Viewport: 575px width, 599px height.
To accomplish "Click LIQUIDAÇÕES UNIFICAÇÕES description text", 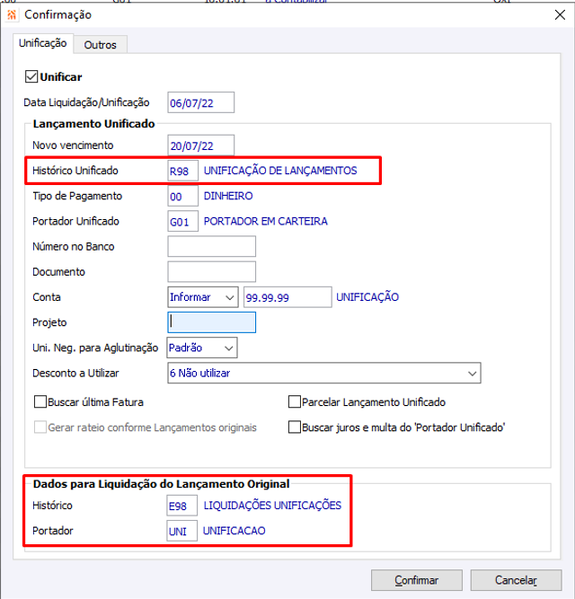I will coord(272,505).
